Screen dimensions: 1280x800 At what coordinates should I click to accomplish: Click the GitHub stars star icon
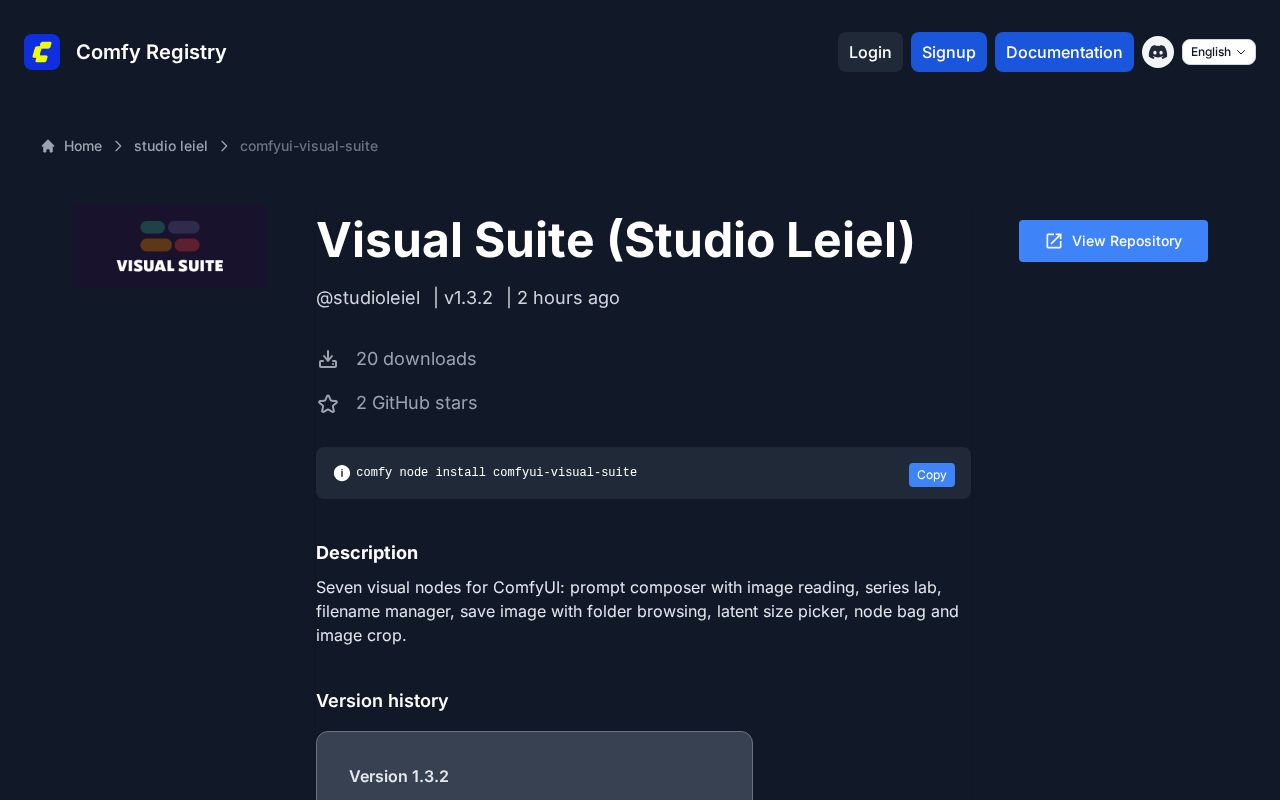pyautogui.click(x=328, y=403)
